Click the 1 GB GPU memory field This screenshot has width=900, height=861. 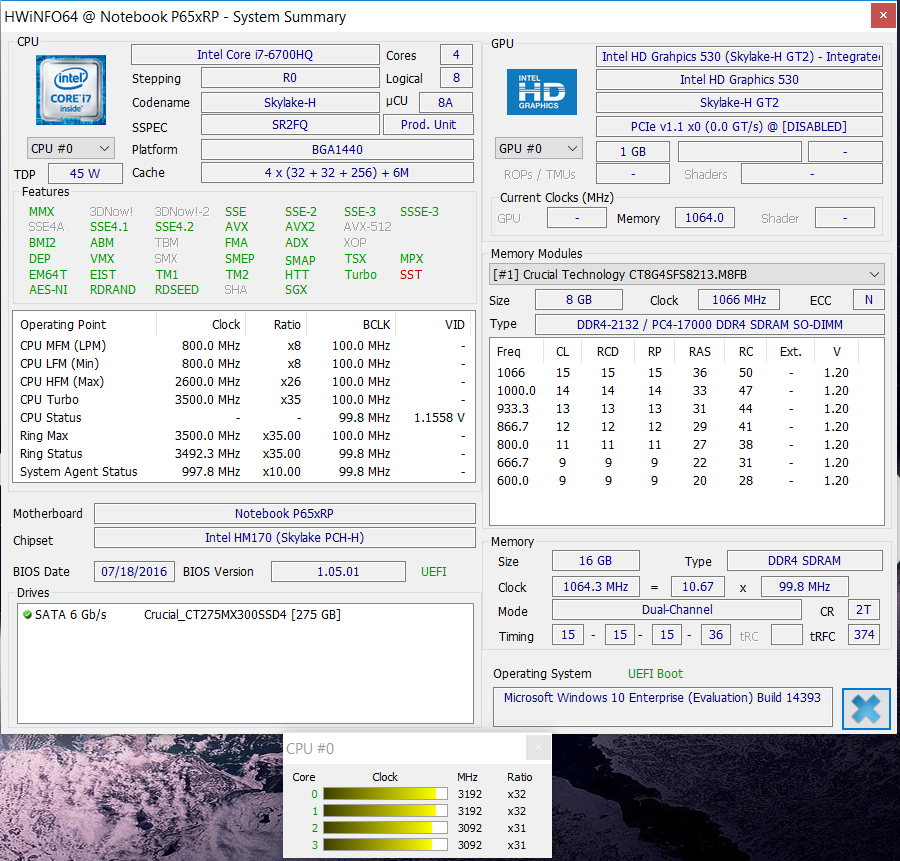(x=633, y=152)
